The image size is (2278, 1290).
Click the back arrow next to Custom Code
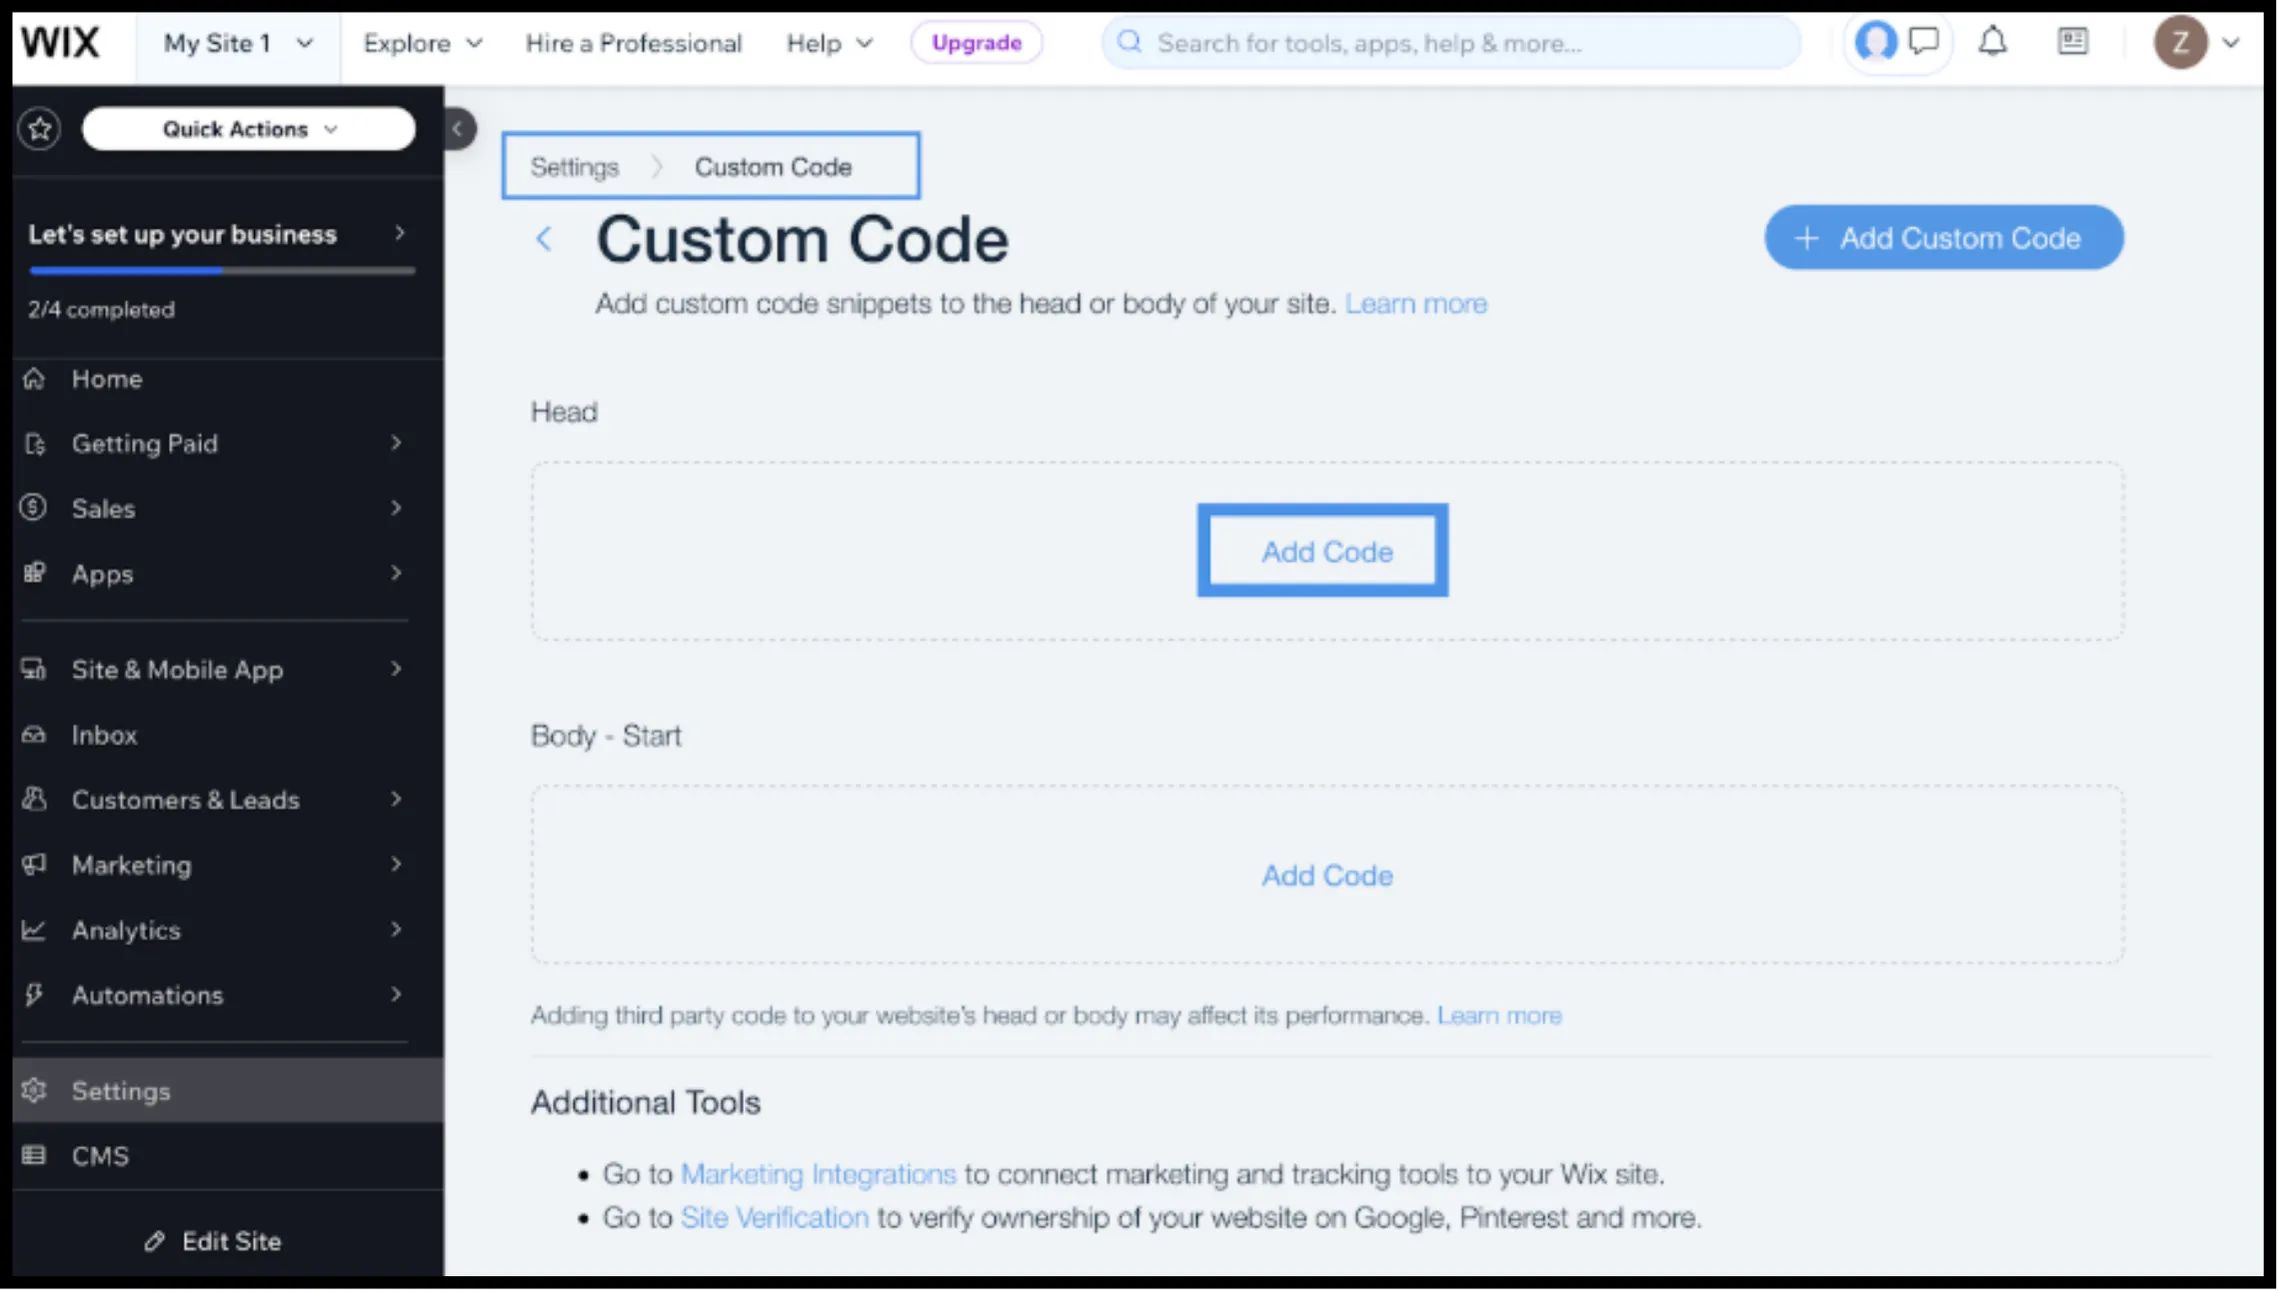coord(544,240)
